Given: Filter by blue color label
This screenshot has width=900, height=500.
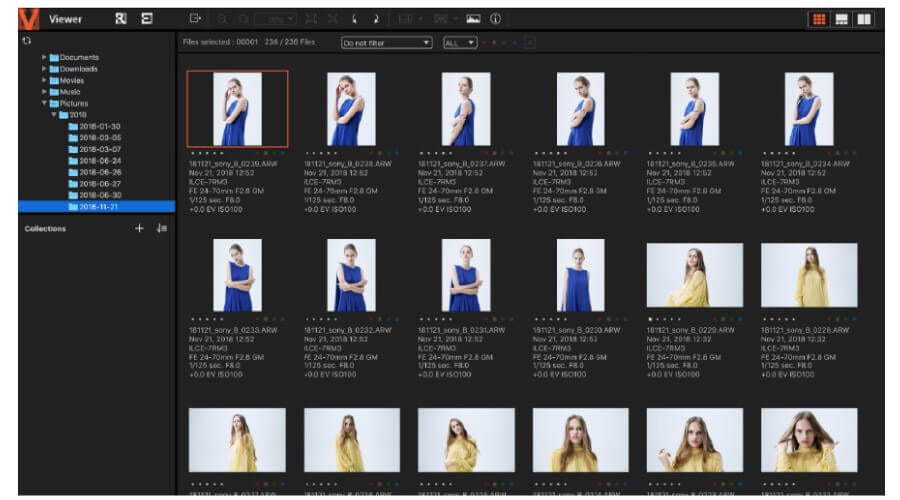Looking at the screenshot, I should 514,42.
